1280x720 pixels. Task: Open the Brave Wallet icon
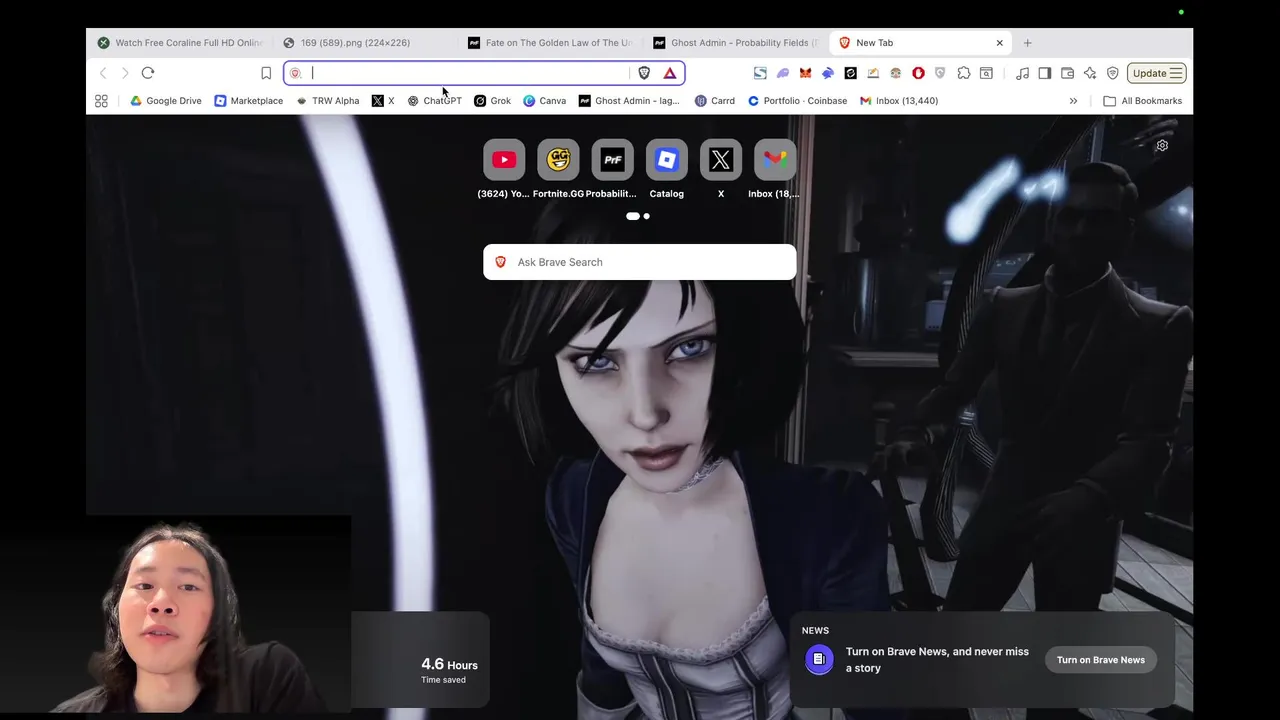1067,73
